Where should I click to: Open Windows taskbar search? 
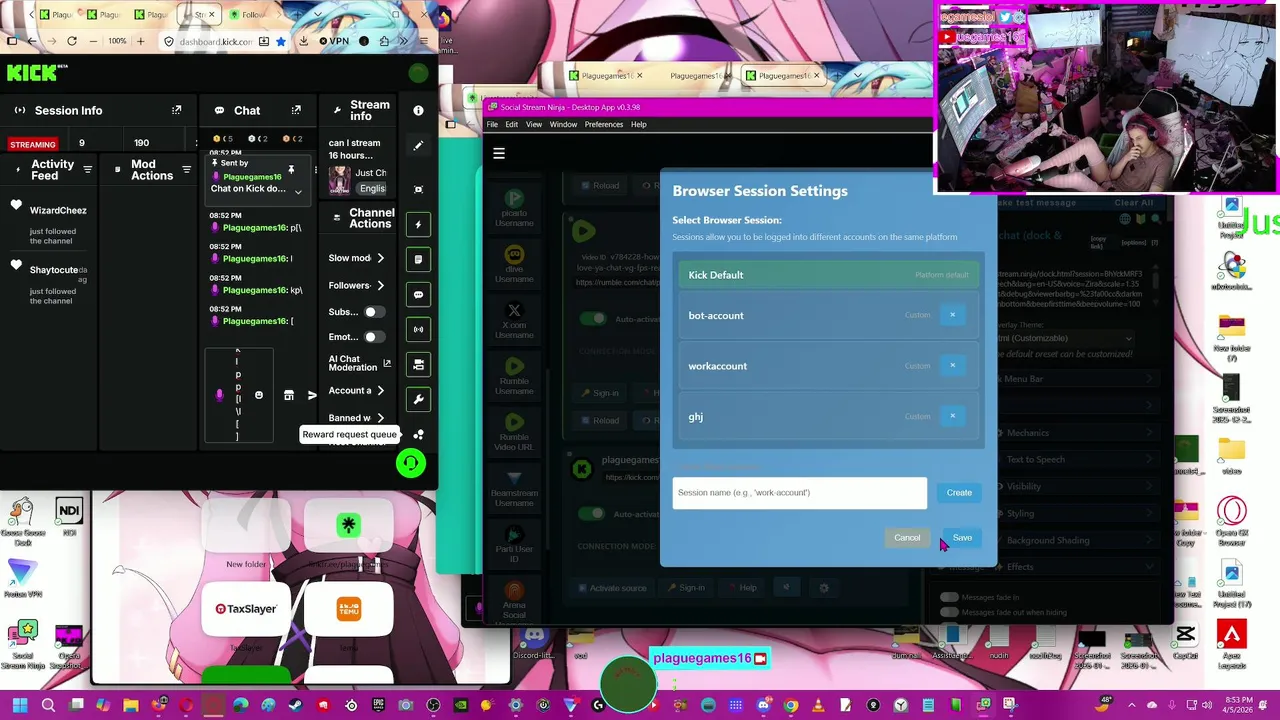[x=48, y=705]
